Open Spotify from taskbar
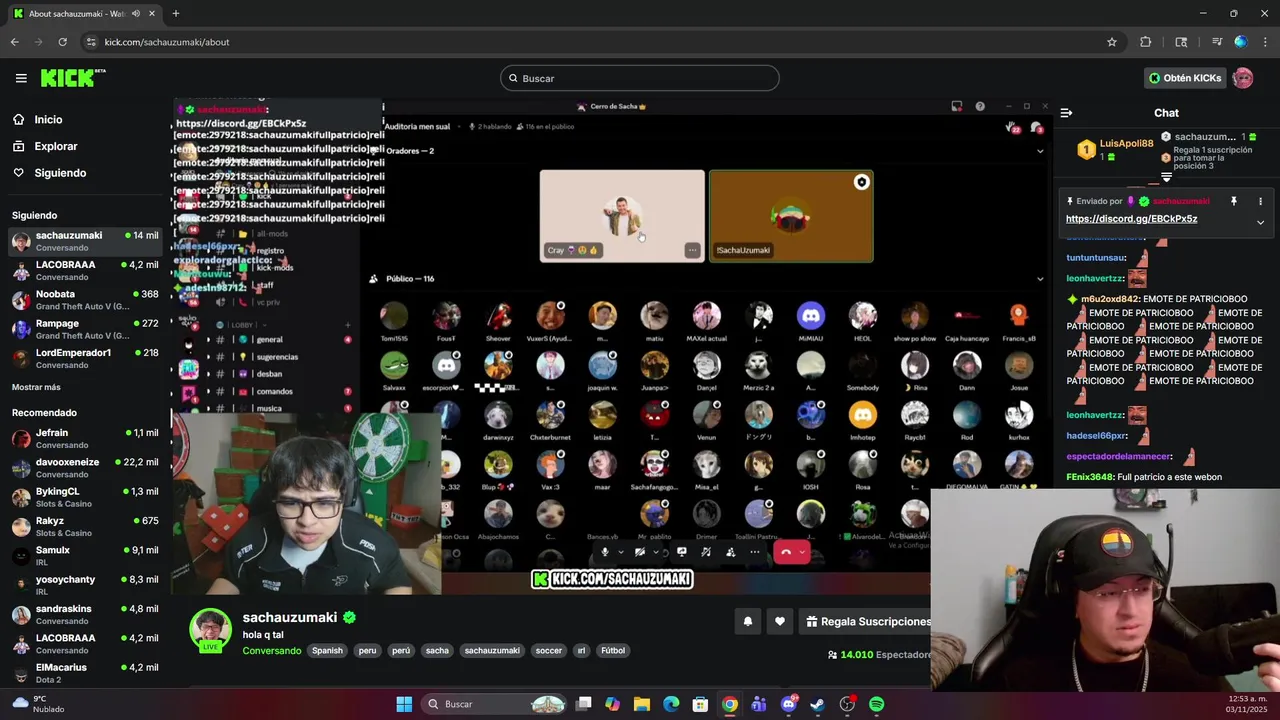Screen dimensions: 1280x720 pyautogui.click(x=877, y=704)
